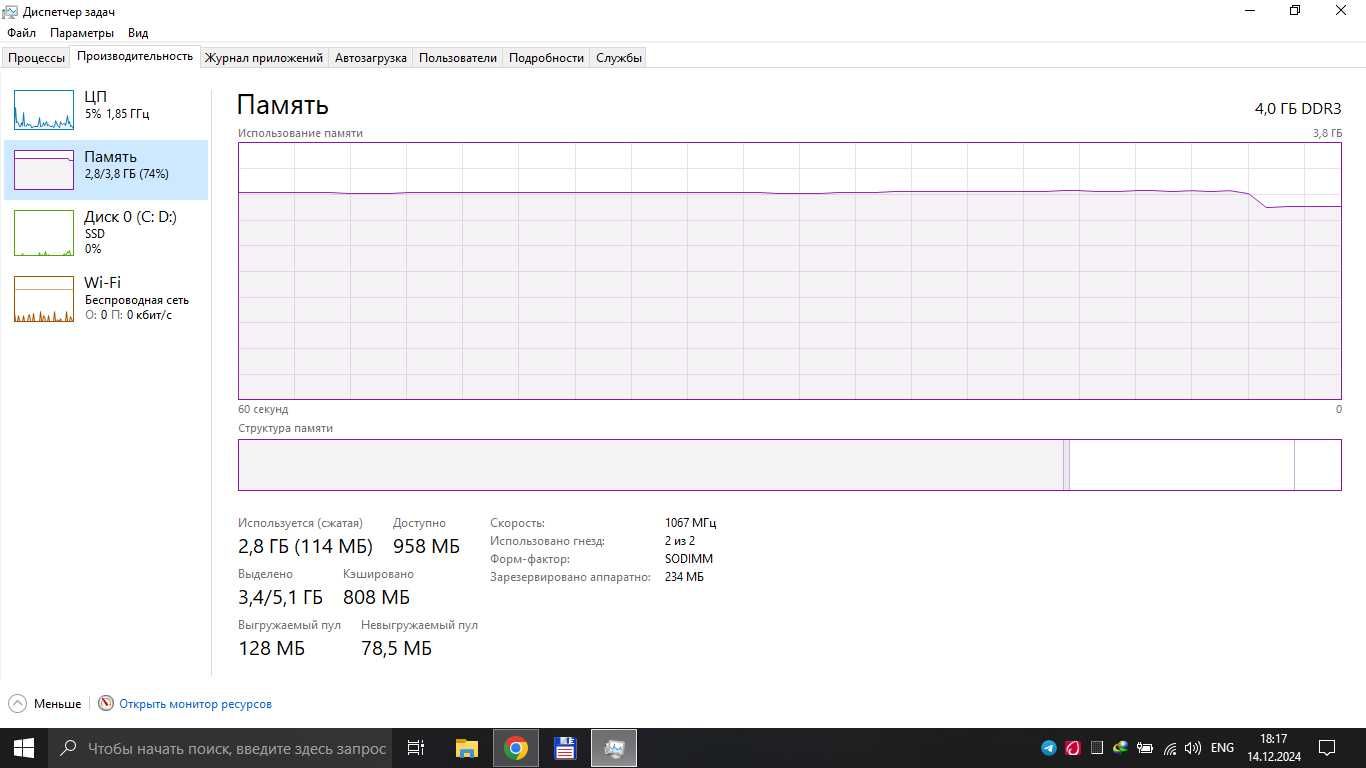Click the ENG language indicator
This screenshot has width=1366, height=768.
tap(1222, 748)
